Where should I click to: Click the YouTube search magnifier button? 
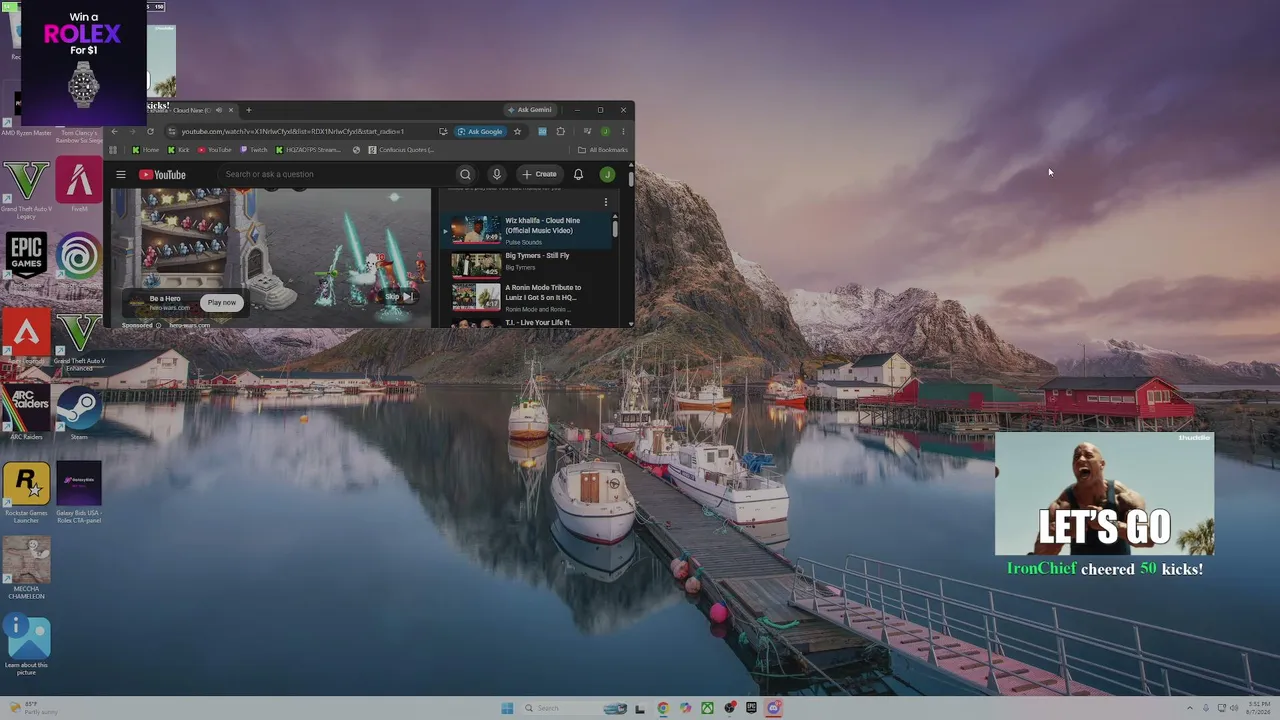tap(465, 174)
